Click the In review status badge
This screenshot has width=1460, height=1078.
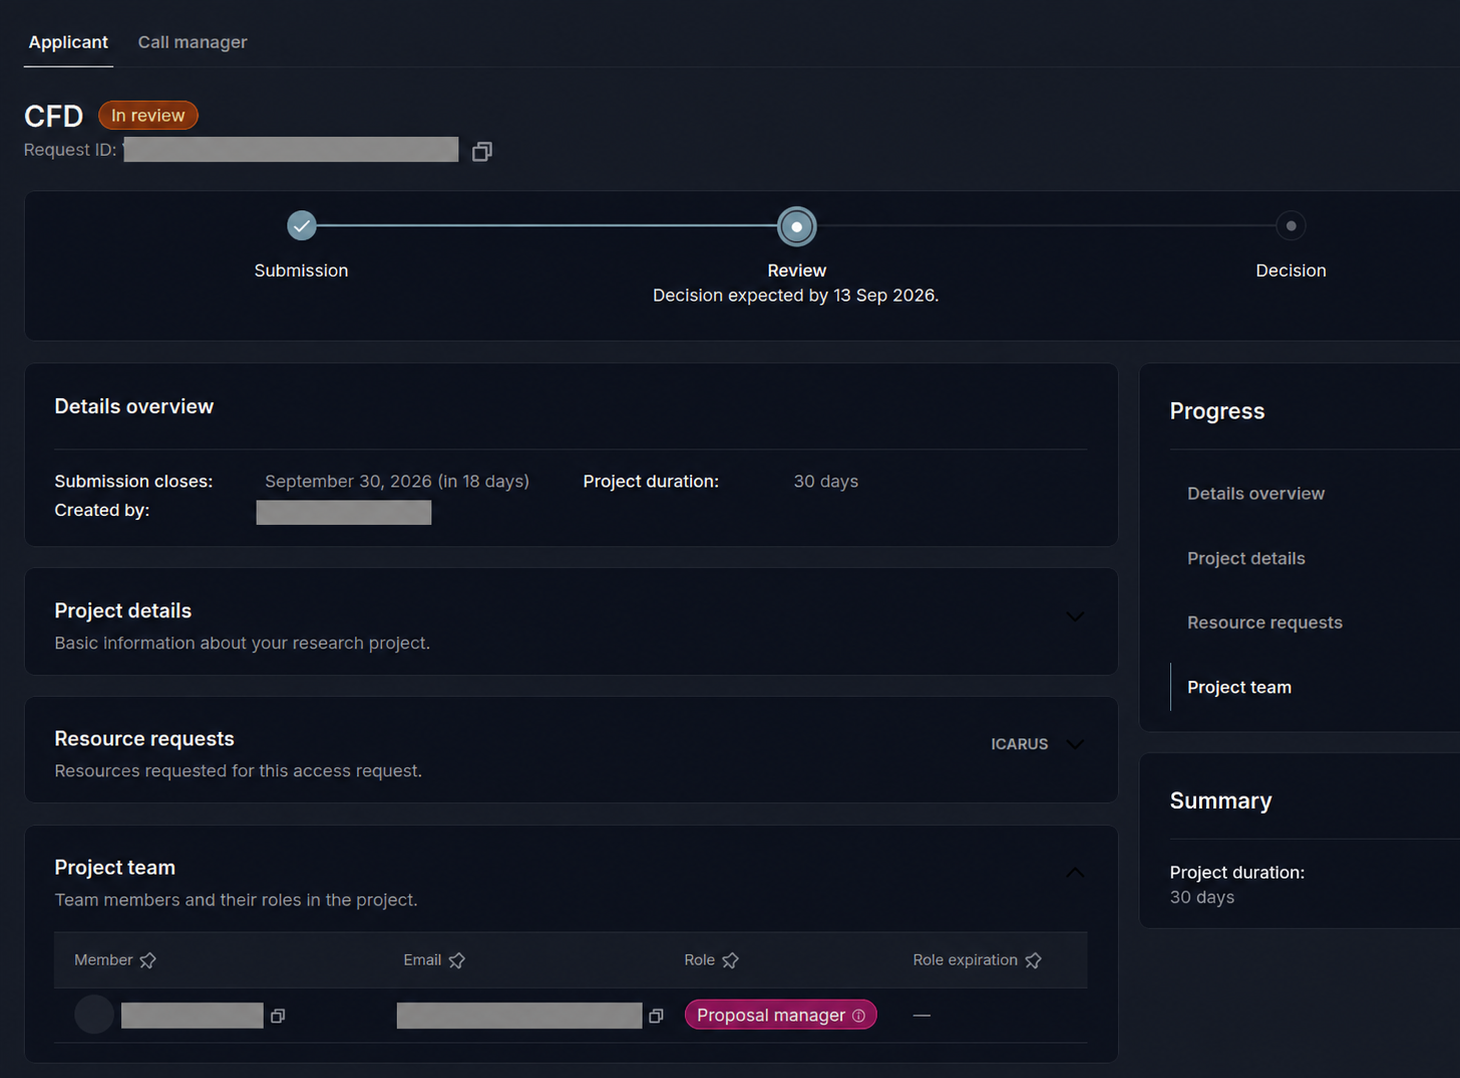(x=148, y=116)
